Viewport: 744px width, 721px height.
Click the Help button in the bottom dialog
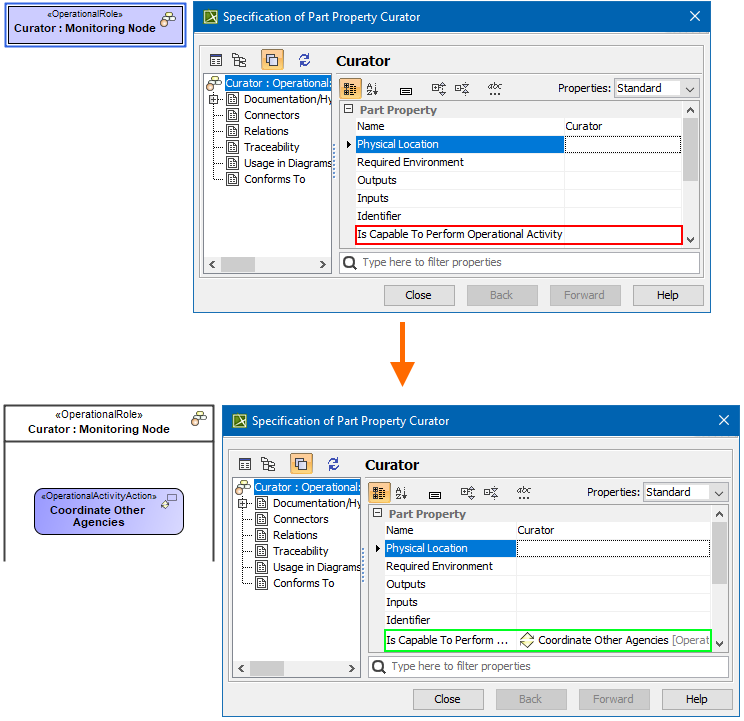696,699
